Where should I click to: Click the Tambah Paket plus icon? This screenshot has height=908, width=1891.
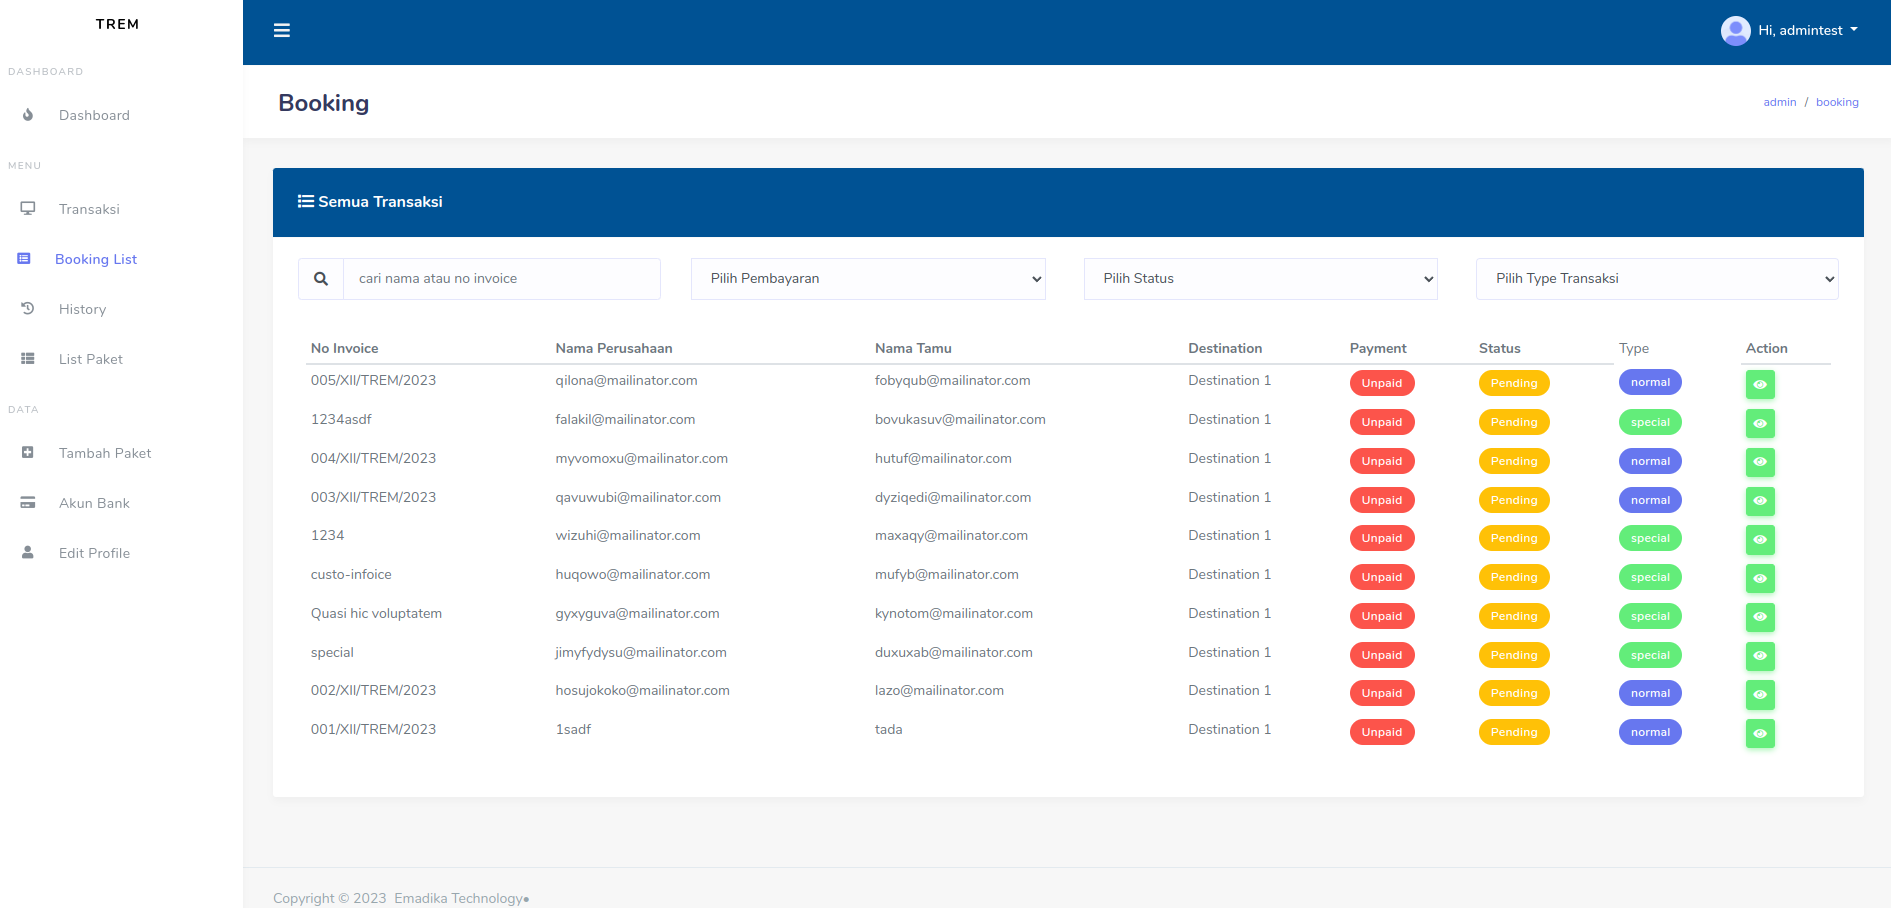click(28, 453)
